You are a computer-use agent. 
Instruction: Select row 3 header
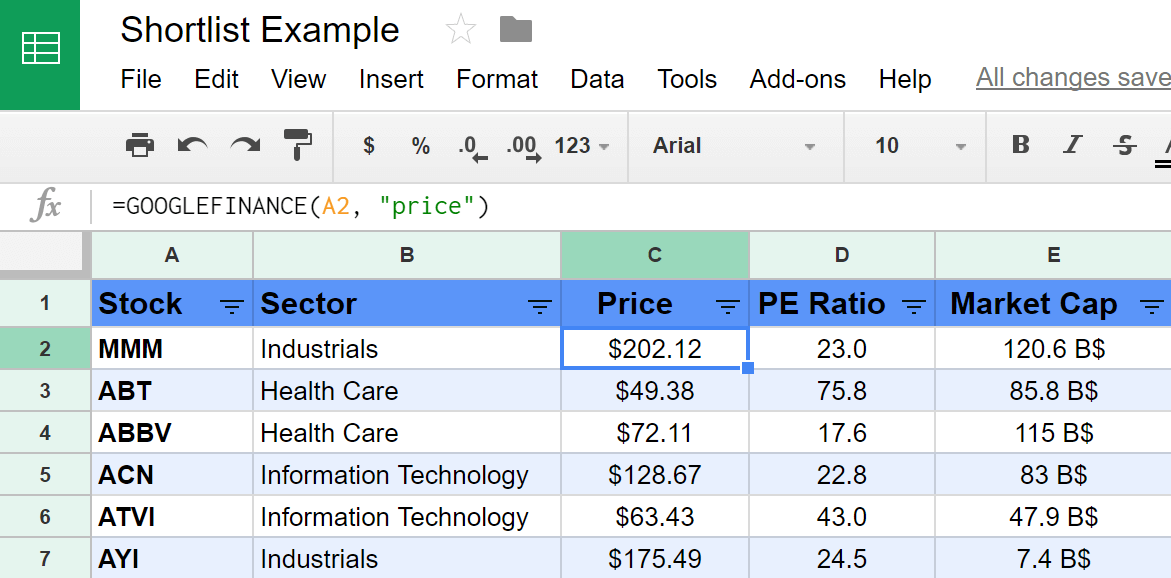46,391
